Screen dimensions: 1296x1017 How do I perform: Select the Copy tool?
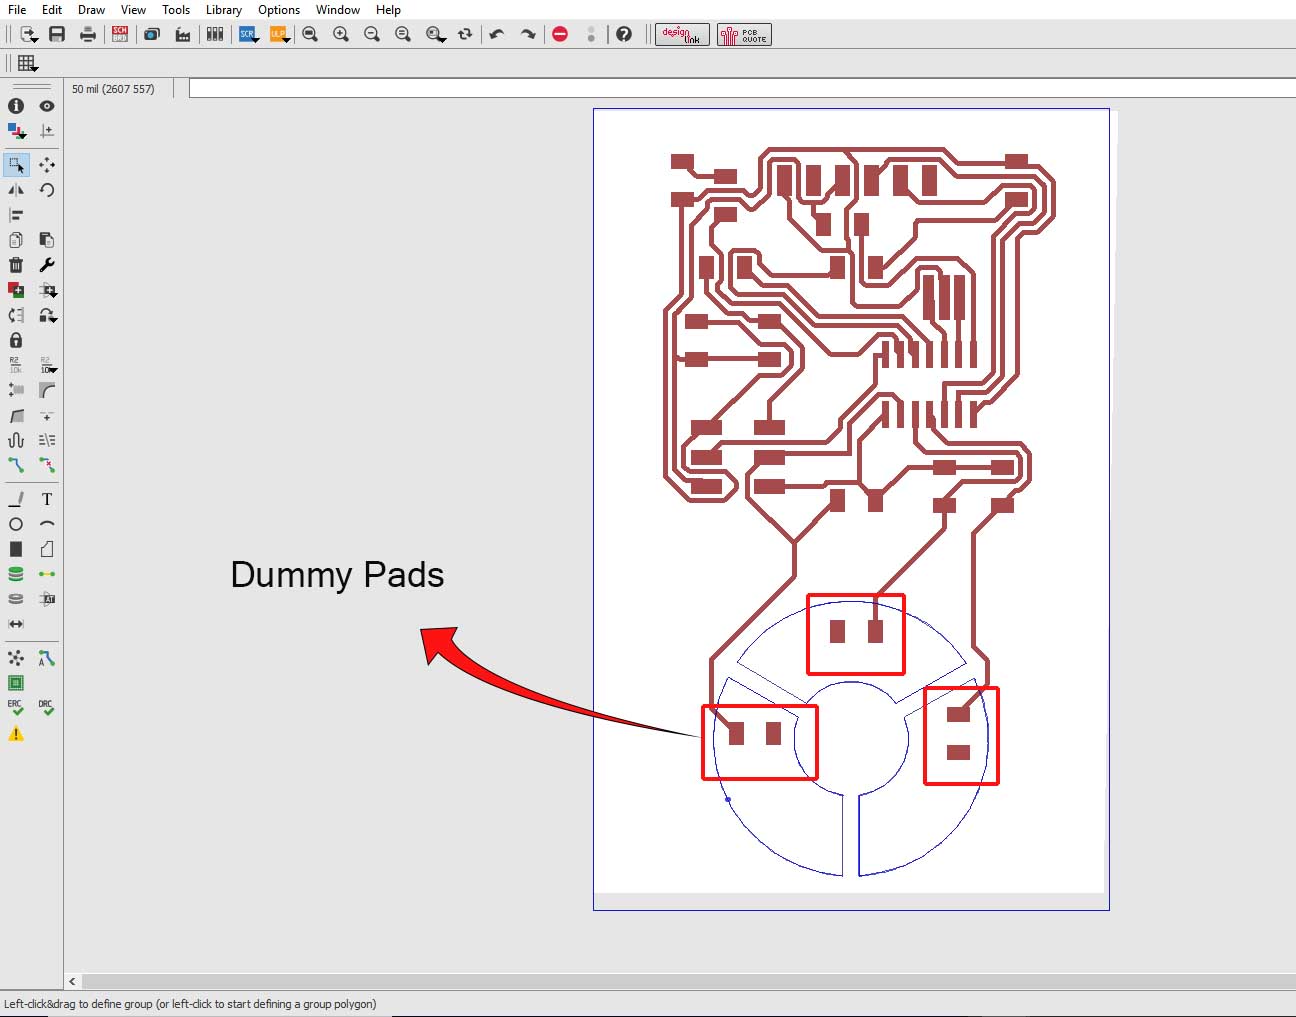click(16, 240)
